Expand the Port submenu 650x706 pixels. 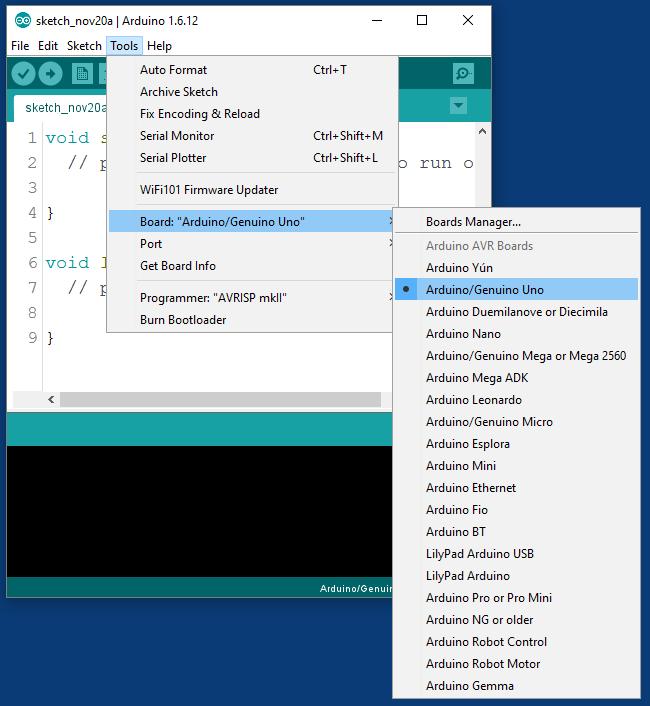coord(251,244)
